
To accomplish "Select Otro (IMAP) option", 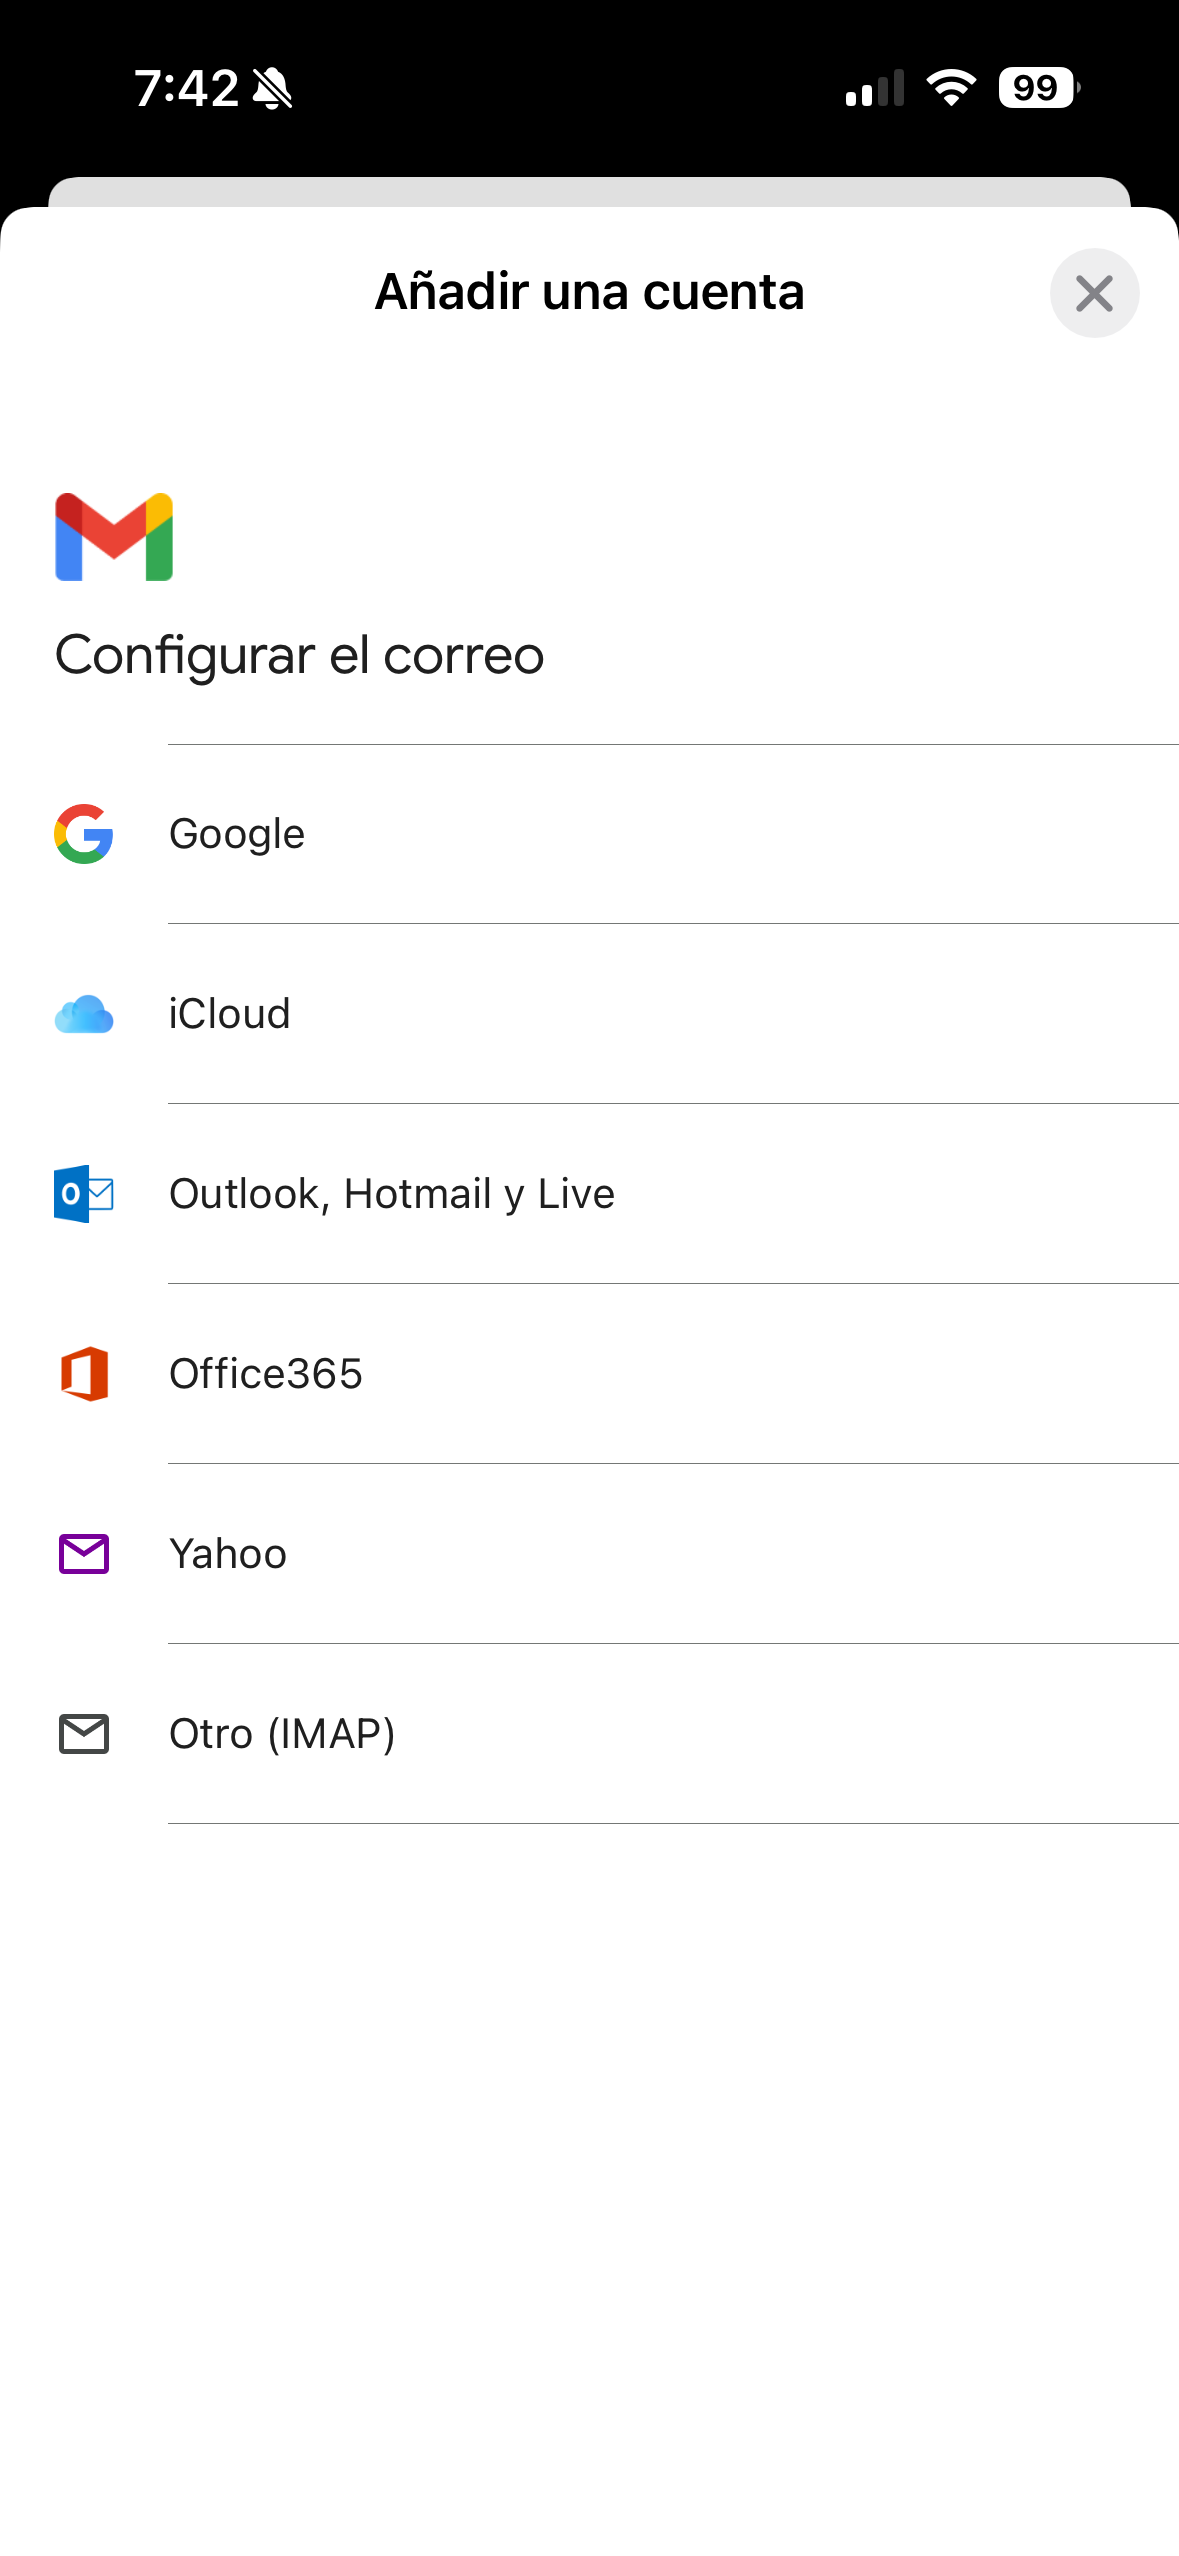I will tap(282, 1734).
